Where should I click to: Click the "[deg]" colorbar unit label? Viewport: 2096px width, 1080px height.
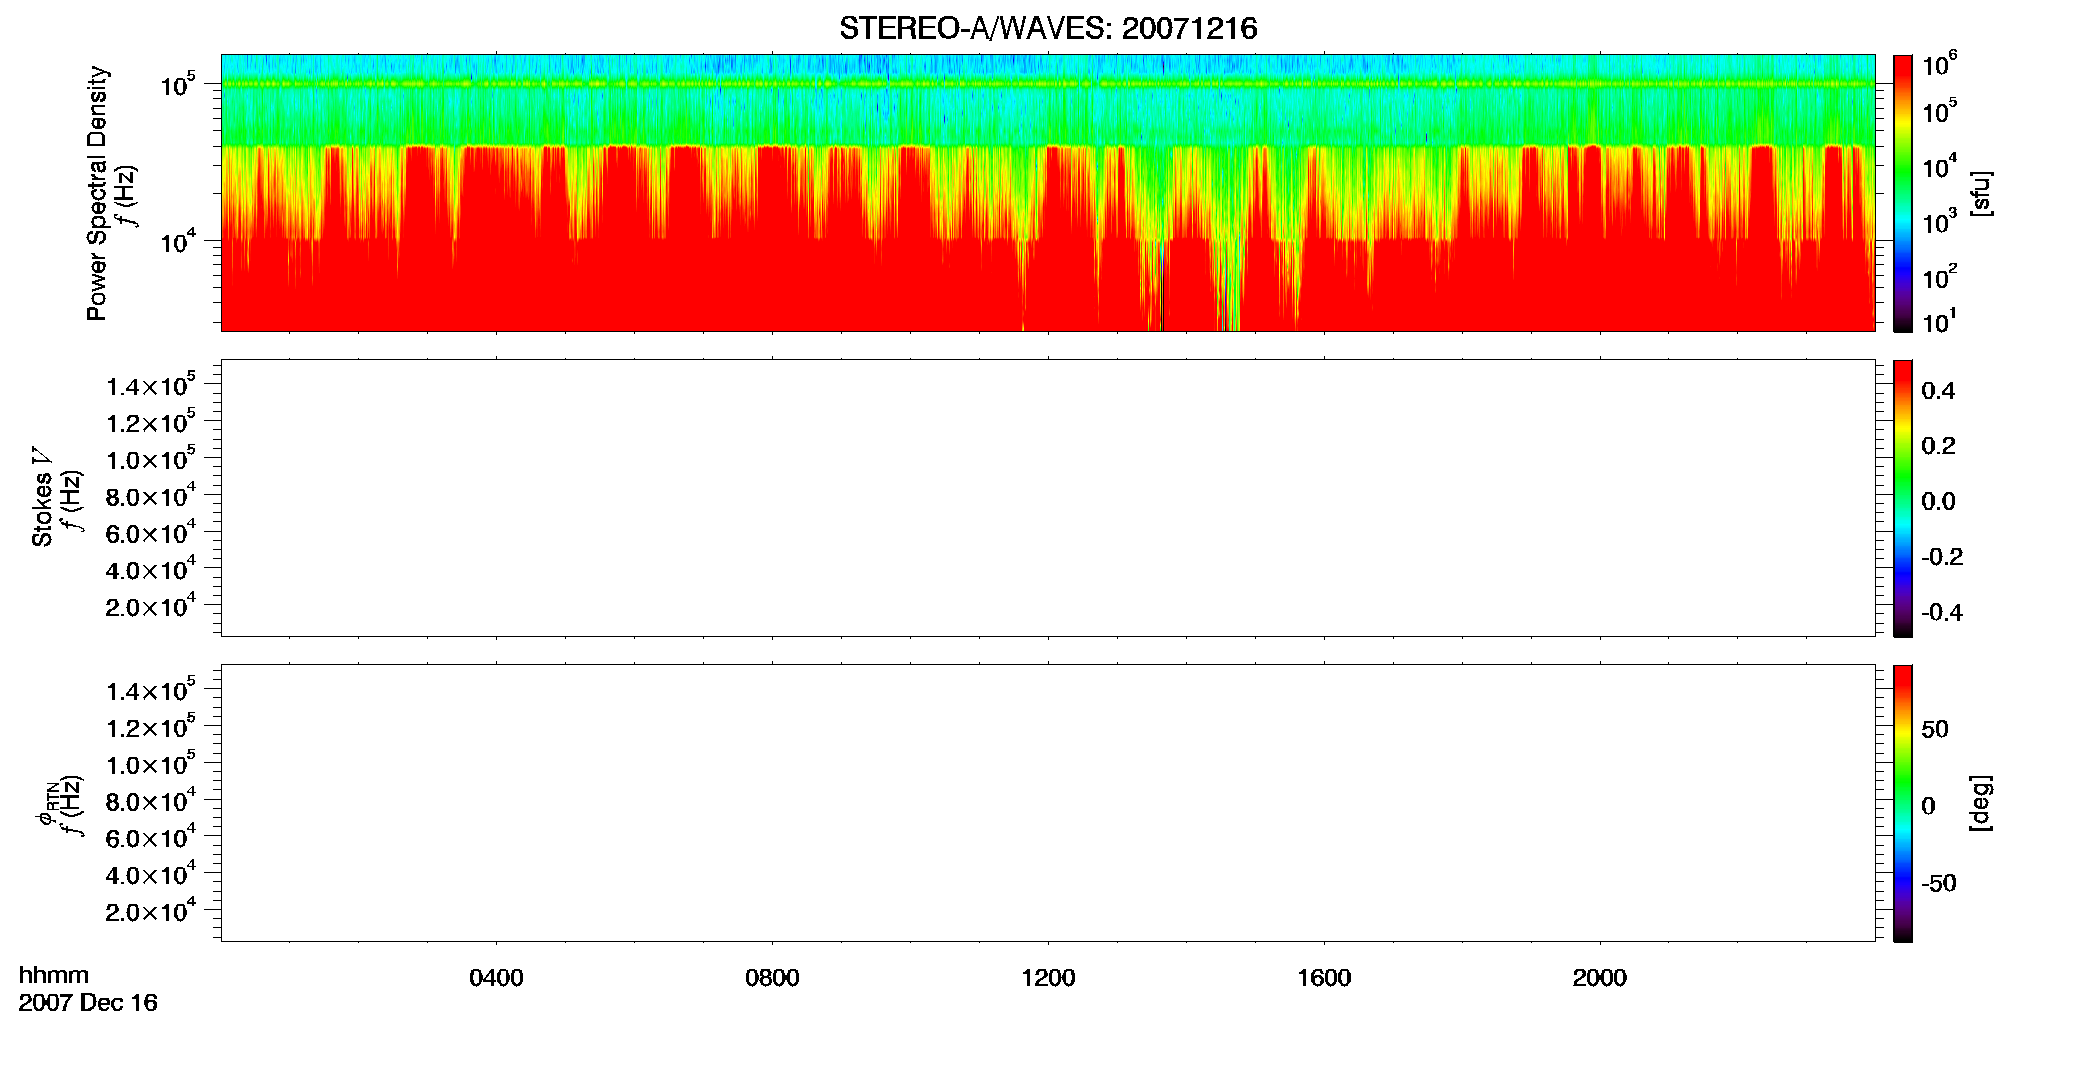1982,803
